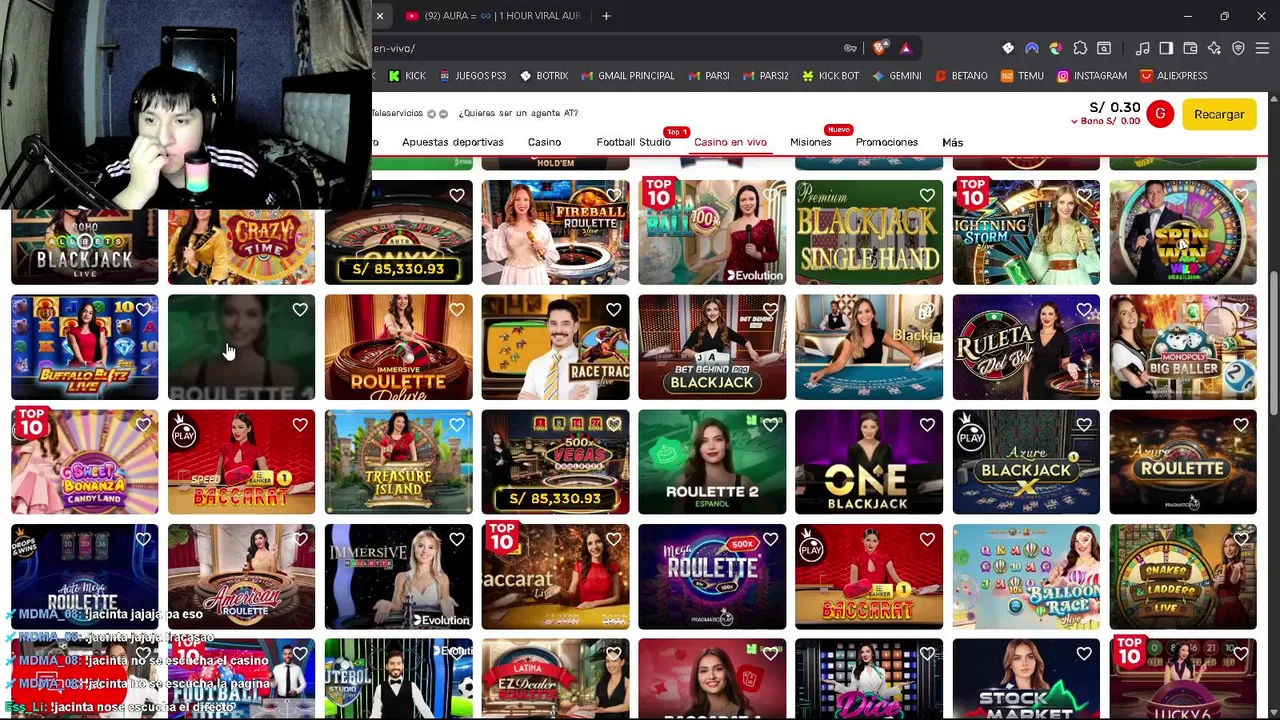Favorite Balloon Race with heart icon
This screenshot has width=1280, height=720.
(x=1084, y=540)
